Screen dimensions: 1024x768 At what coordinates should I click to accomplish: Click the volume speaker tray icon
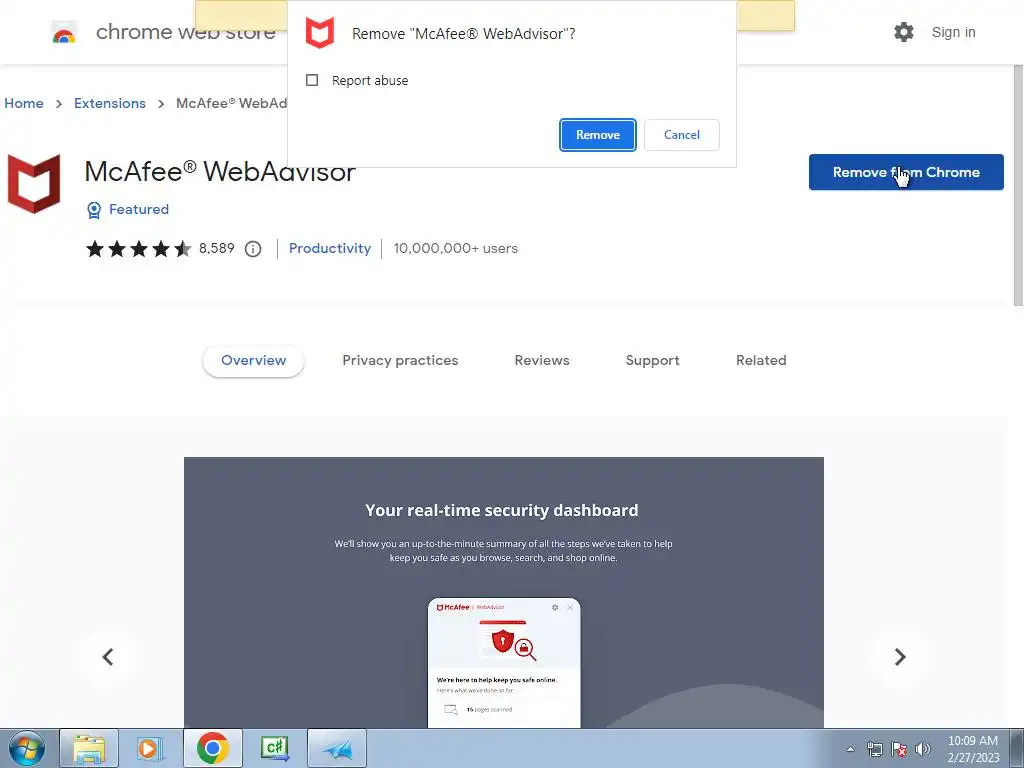(x=922, y=749)
